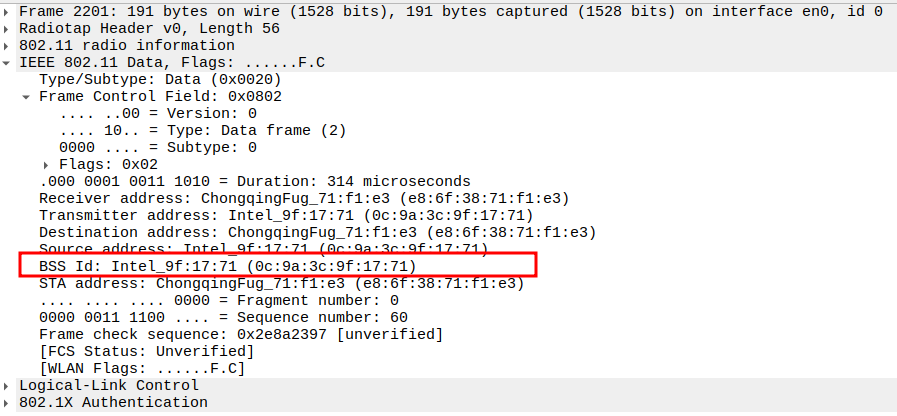Viewport: 897px width, 416px height.
Task: Select the Frame check sequence row
Action: (x=240, y=334)
